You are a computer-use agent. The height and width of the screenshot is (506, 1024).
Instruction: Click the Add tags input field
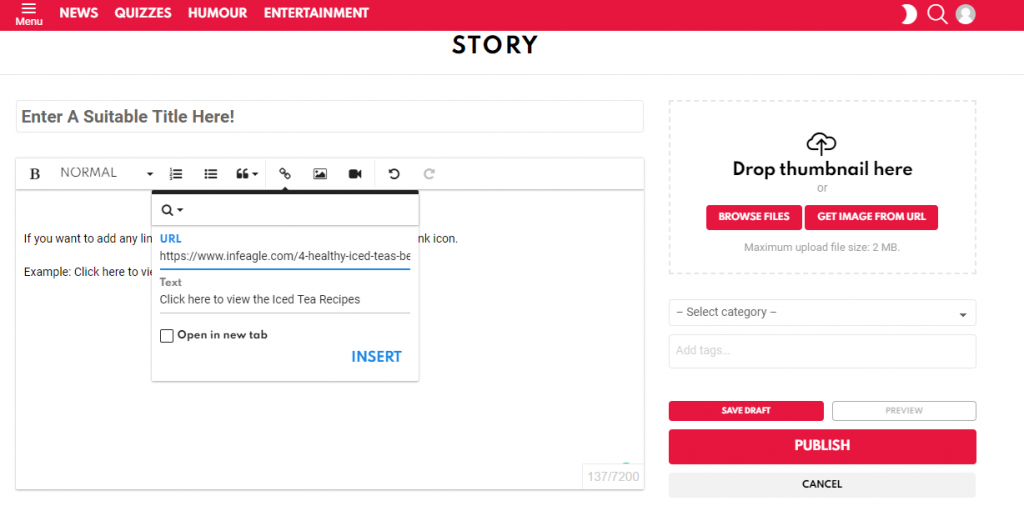pos(822,351)
